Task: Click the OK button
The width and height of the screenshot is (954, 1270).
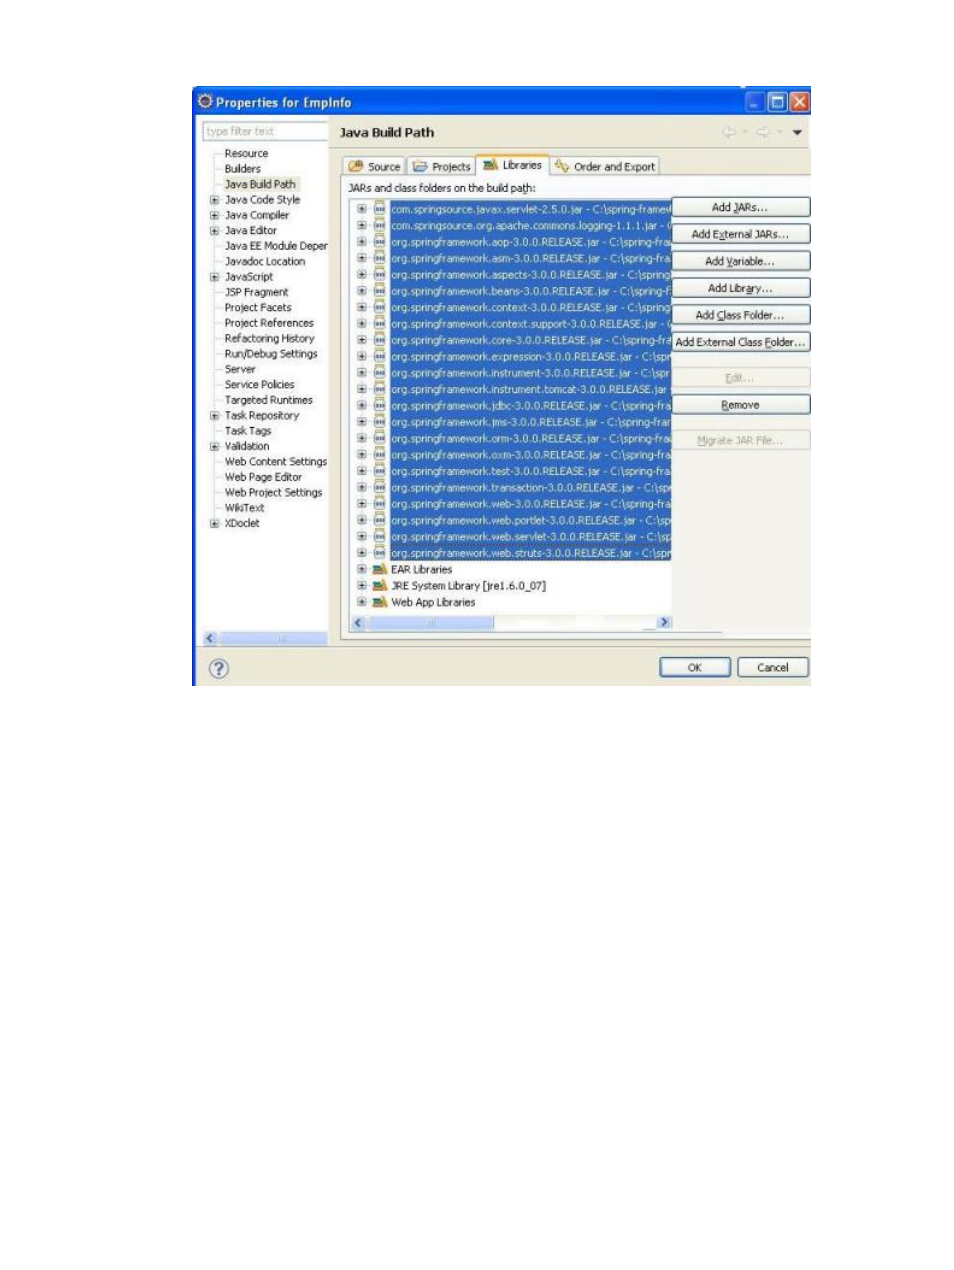Action: click(x=695, y=668)
